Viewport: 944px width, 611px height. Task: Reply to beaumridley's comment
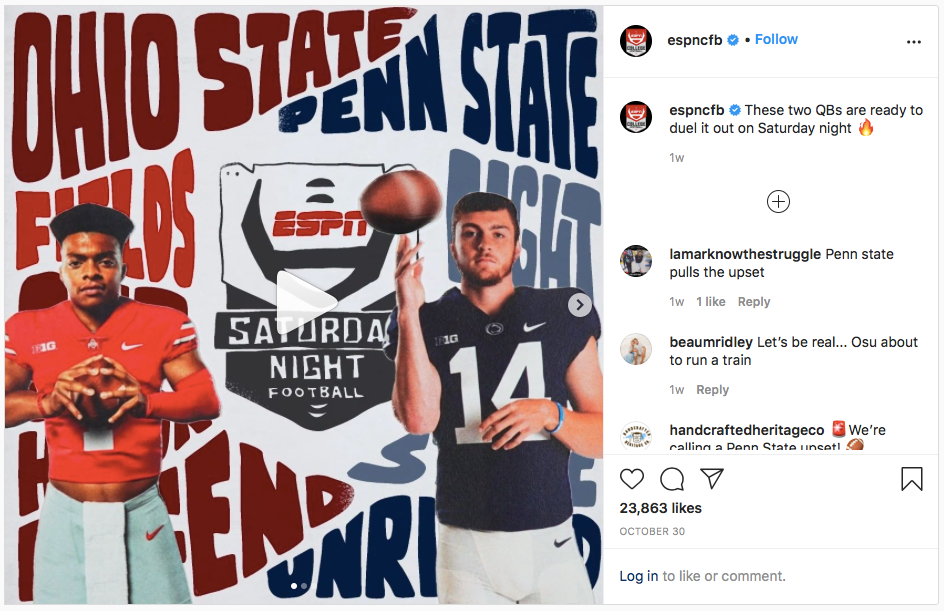tap(712, 390)
